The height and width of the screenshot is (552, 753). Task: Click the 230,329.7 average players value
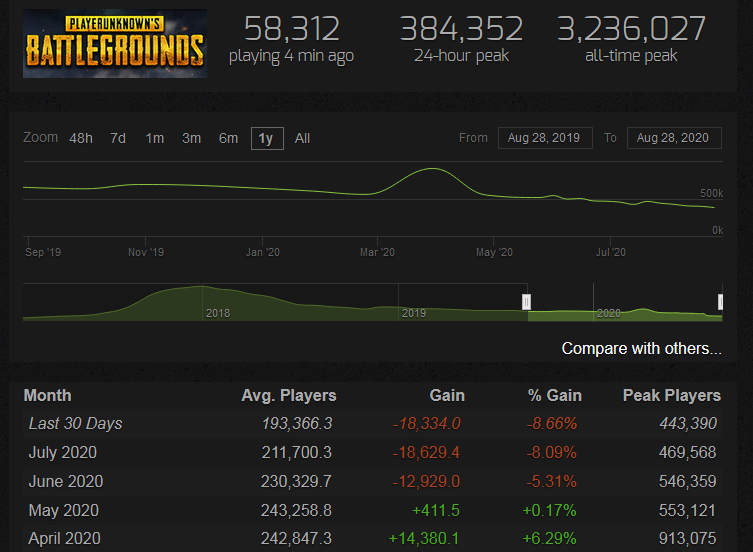[296, 481]
